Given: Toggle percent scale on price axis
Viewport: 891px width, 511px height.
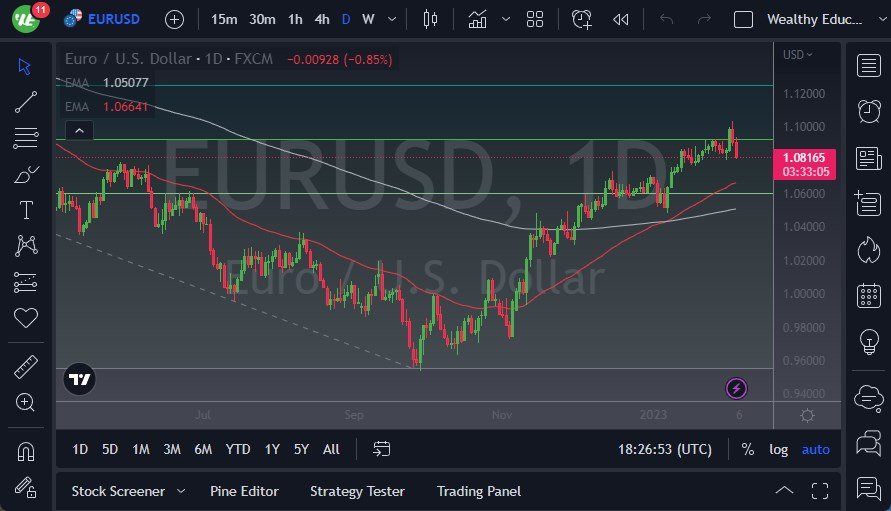Looking at the screenshot, I should click(747, 449).
